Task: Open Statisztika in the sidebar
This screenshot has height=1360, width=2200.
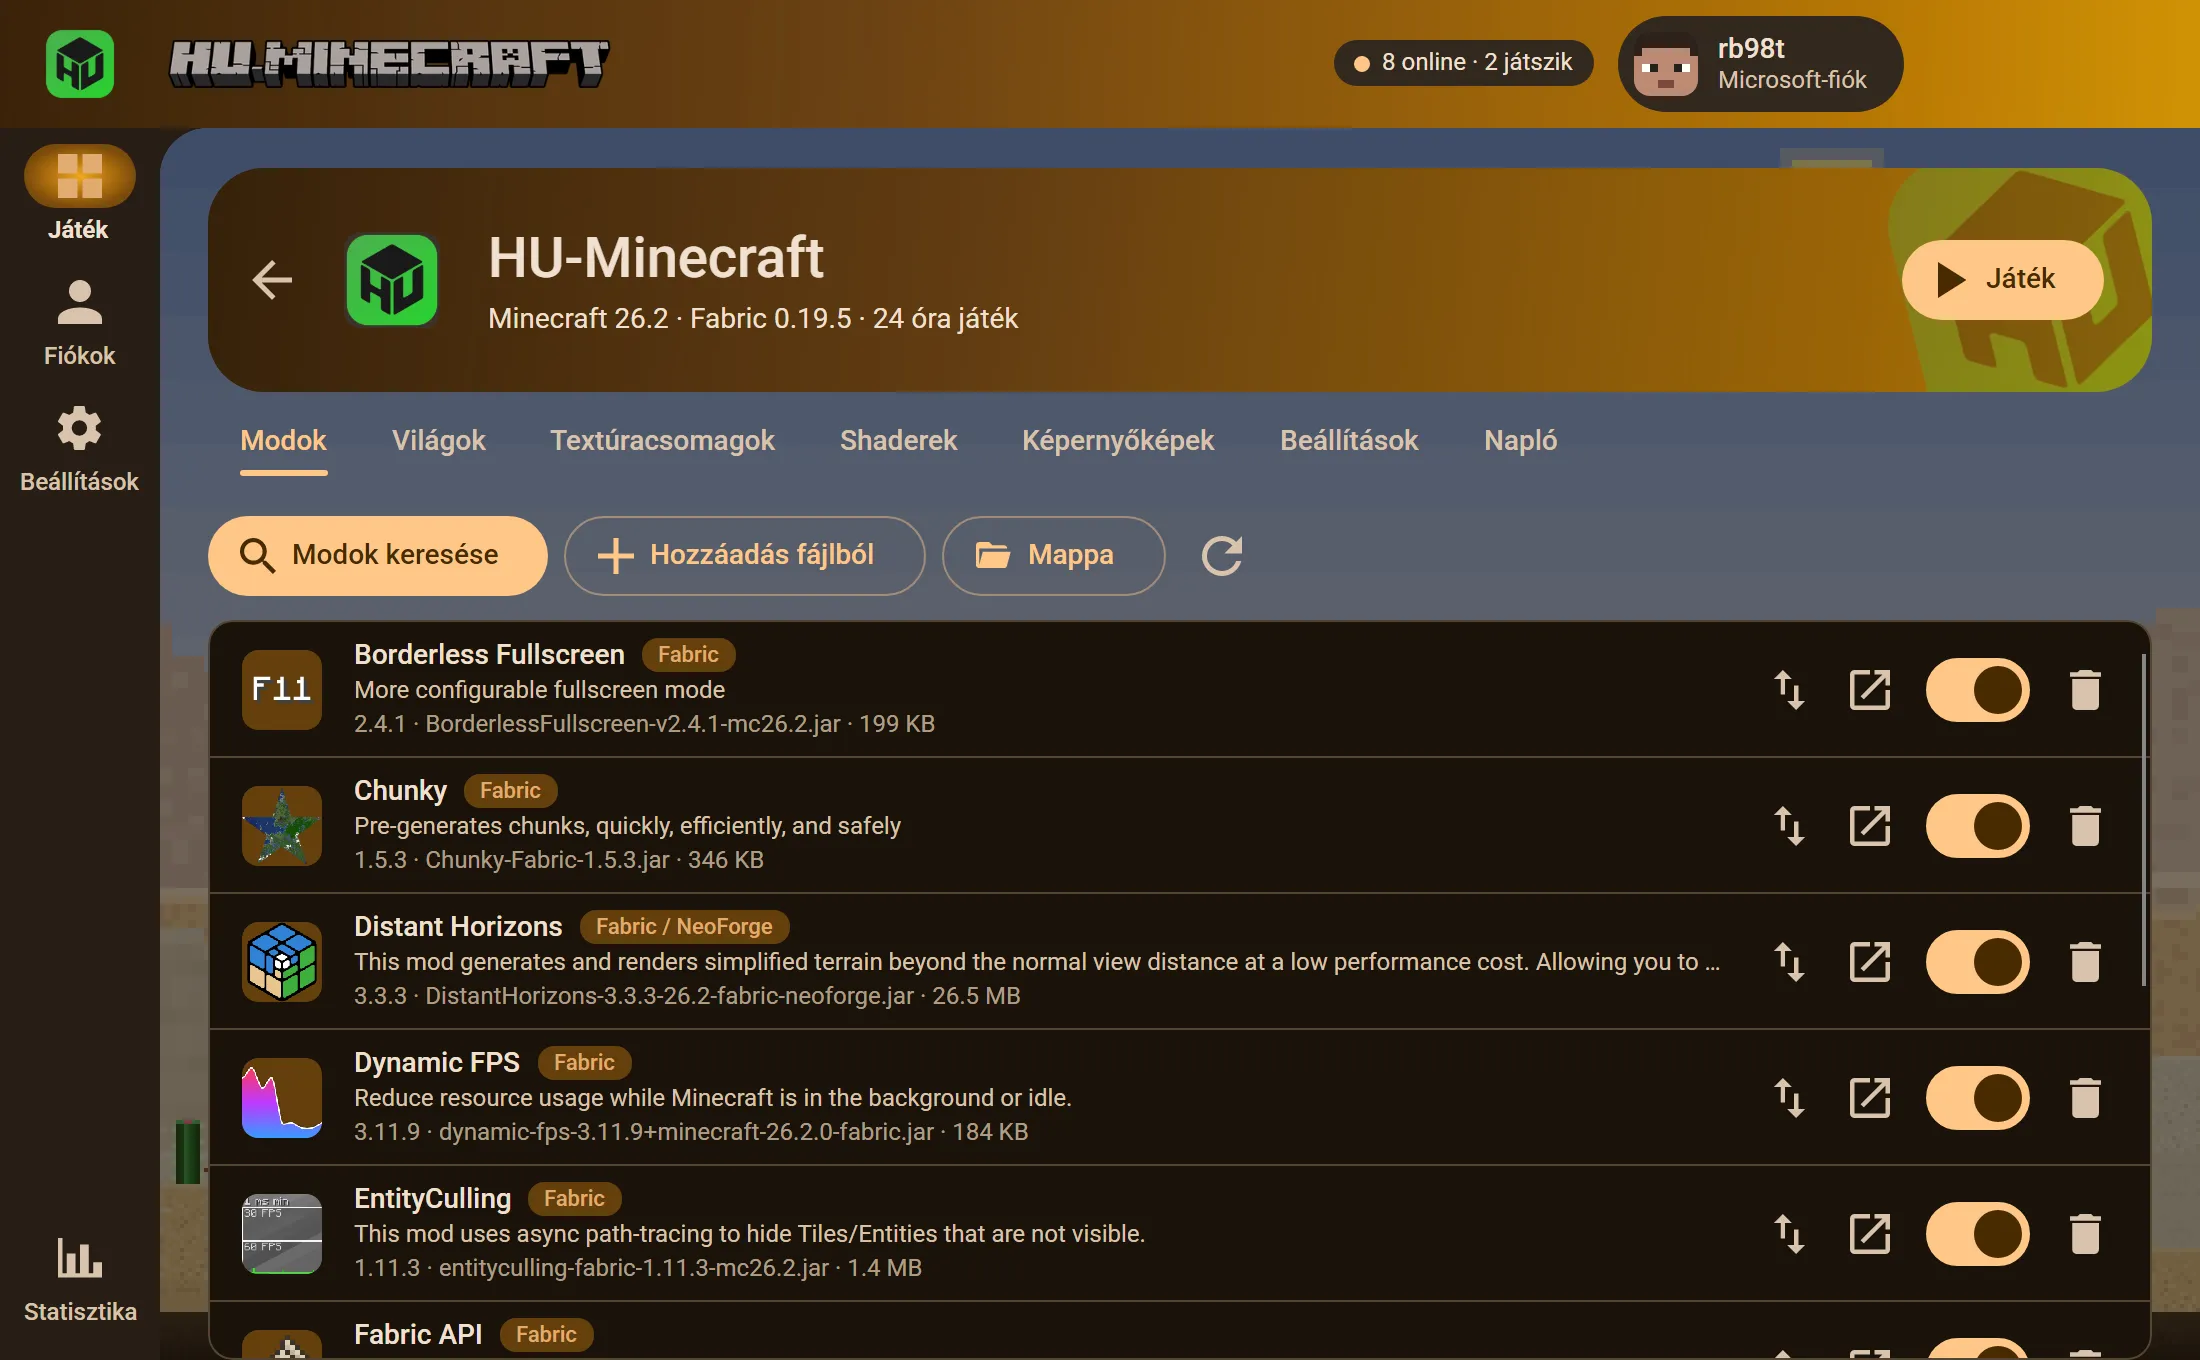Action: click(79, 1278)
